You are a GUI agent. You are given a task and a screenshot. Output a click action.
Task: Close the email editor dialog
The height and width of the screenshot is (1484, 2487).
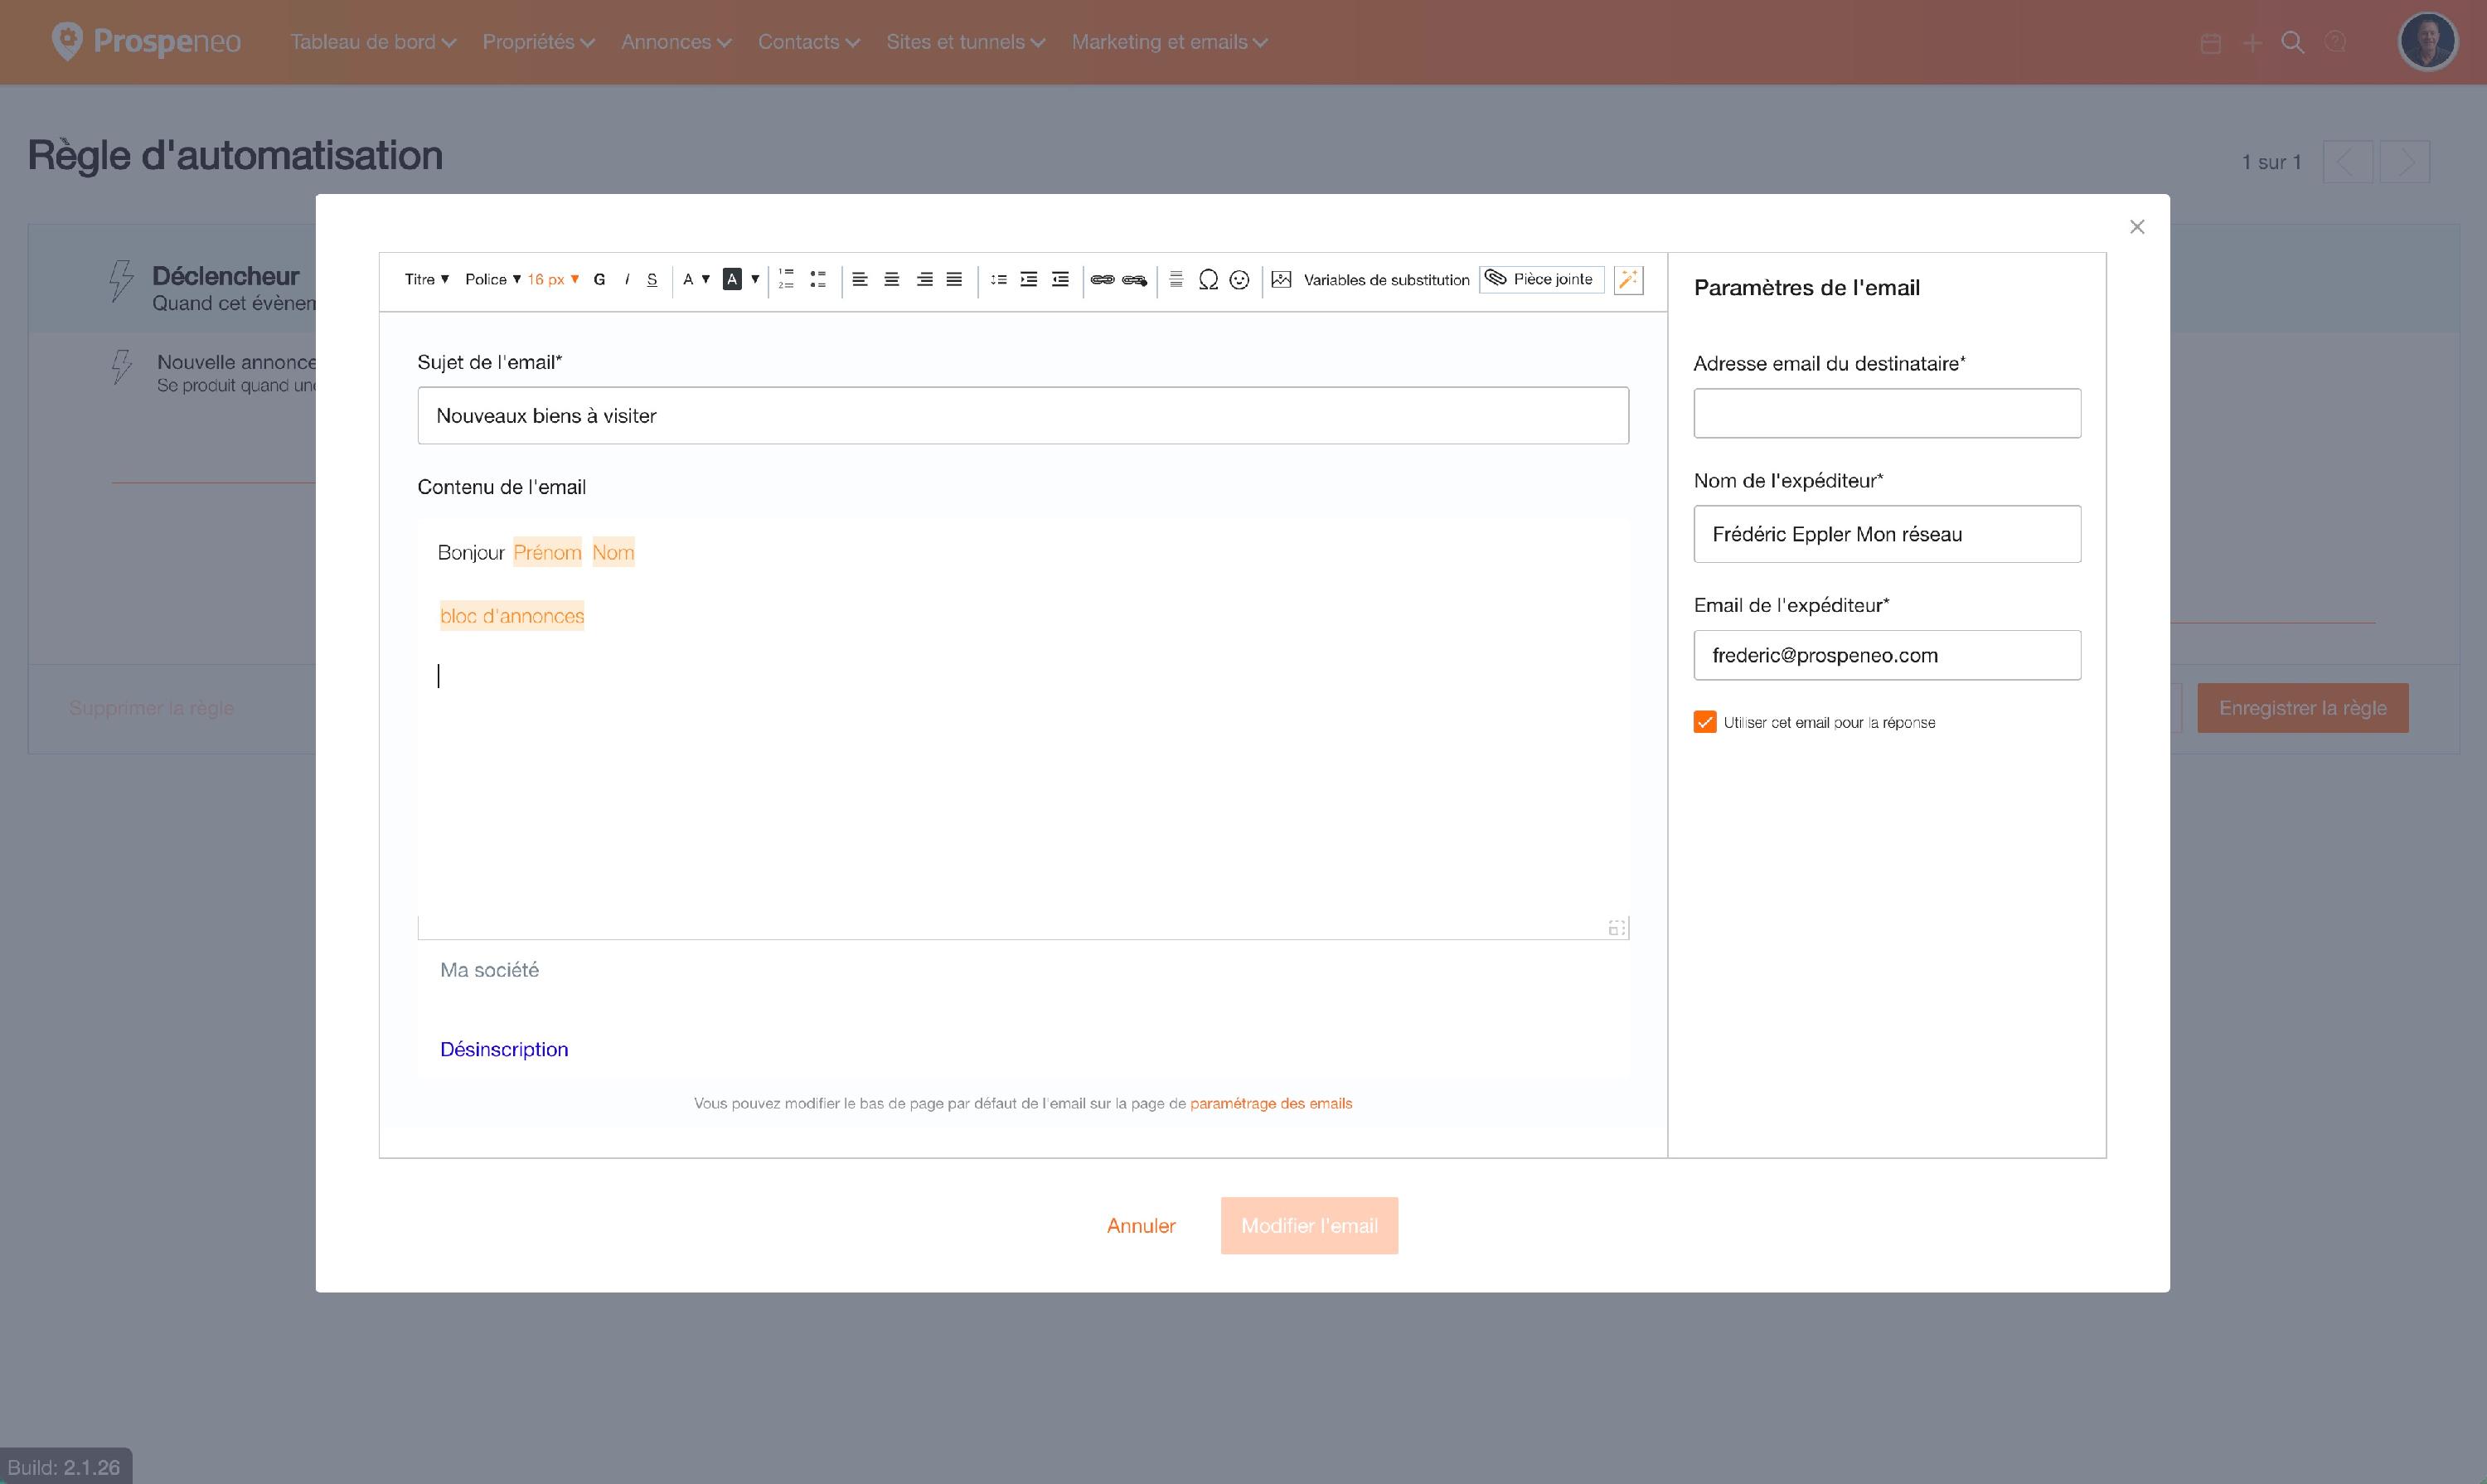point(2137,227)
